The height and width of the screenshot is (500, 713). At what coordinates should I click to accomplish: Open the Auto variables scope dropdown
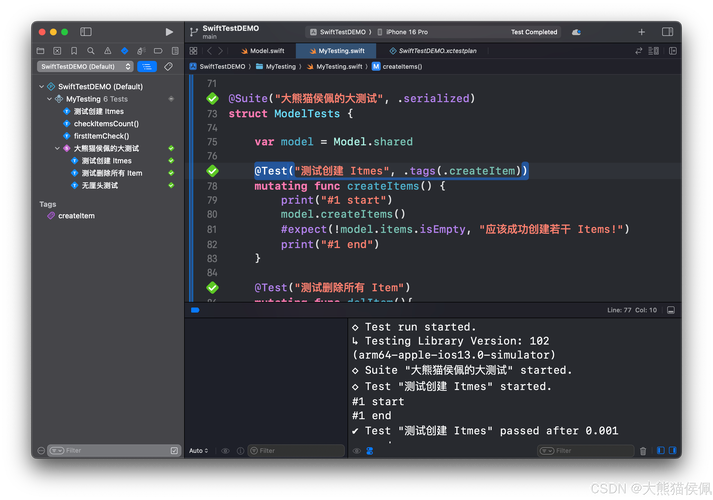click(x=199, y=451)
